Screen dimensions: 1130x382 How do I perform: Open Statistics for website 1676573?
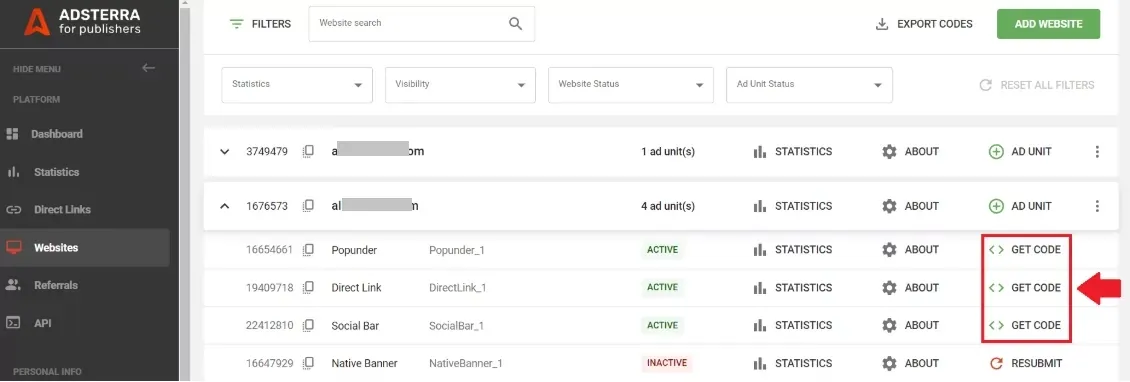(792, 206)
